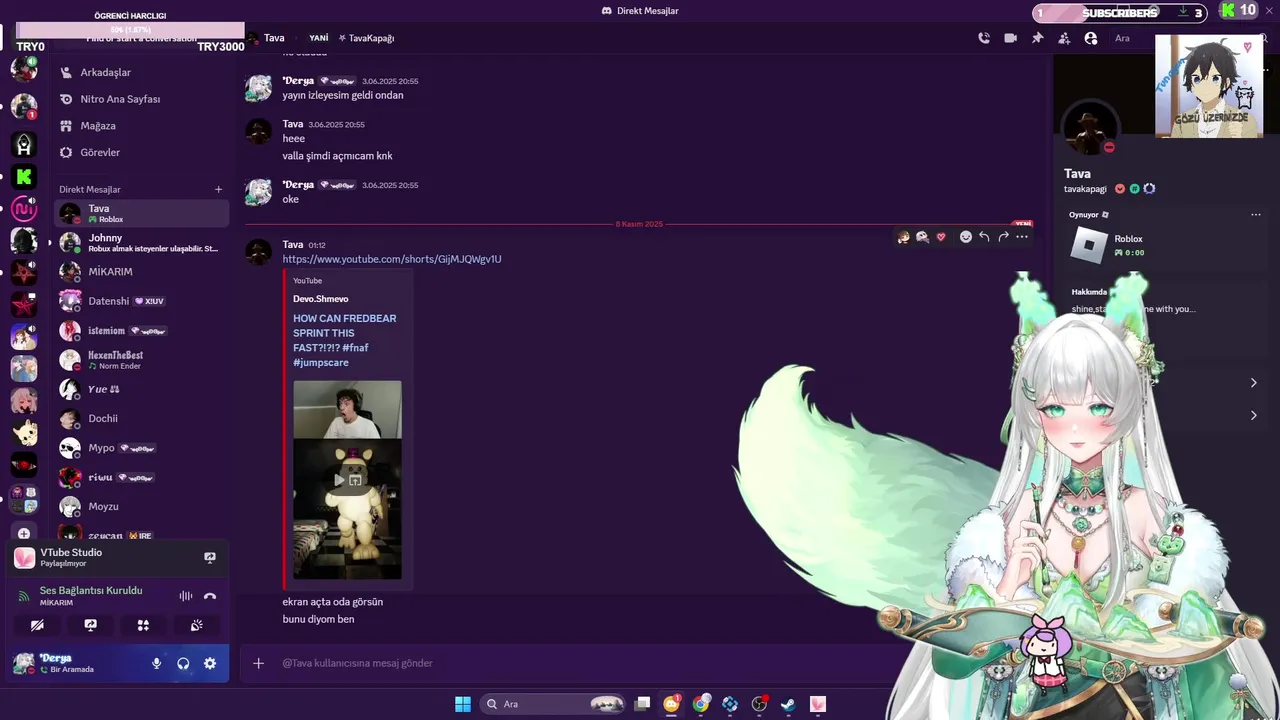Open Arkadaşlar friends page
Image resolution: width=1280 pixels, height=720 pixels.
tap(143, 72)
